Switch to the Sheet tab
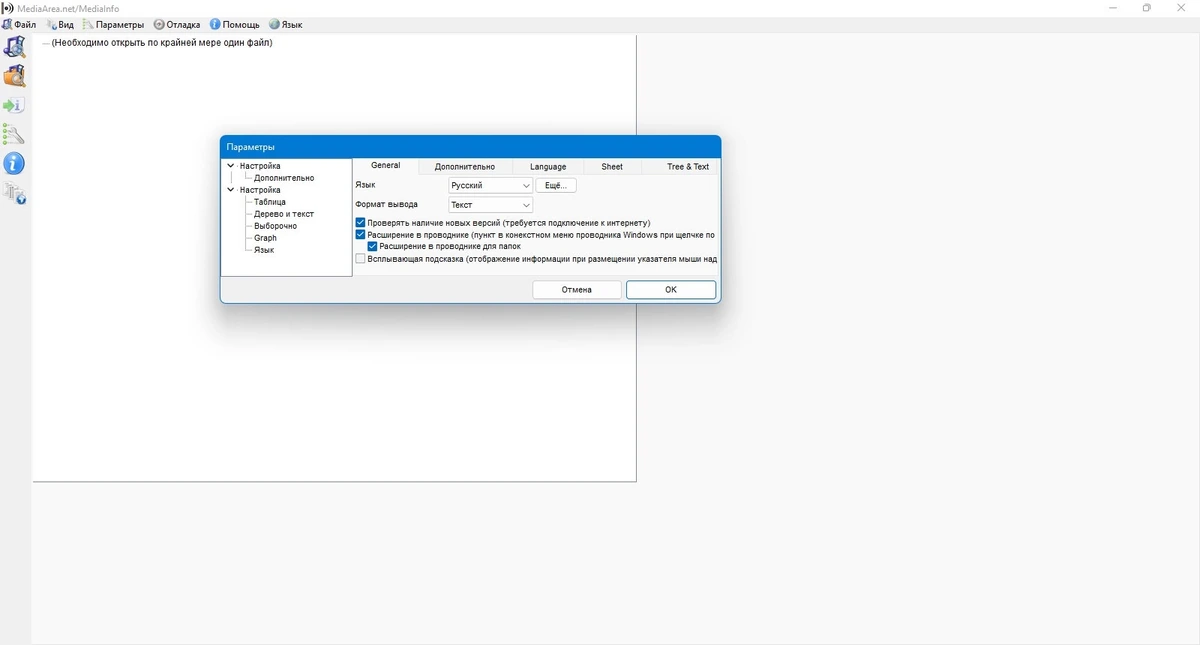The height and width of the screenshot is (645, 1200). [612, 167]
